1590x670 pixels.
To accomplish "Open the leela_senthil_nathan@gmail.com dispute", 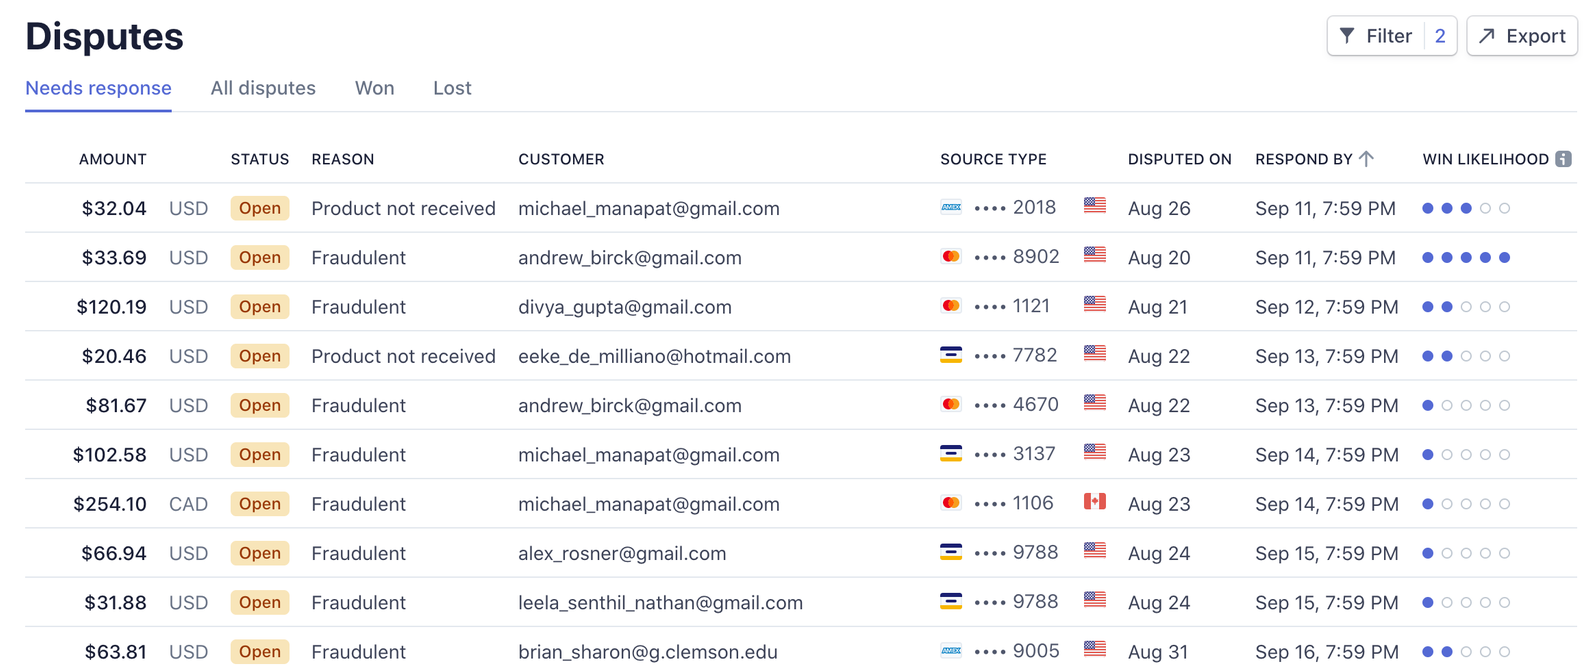I will [x=660, y=602].
